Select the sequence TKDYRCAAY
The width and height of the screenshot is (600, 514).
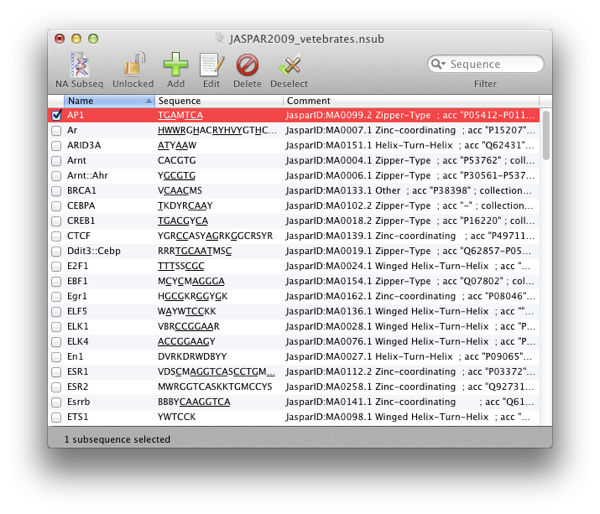[x=185, y=206]
